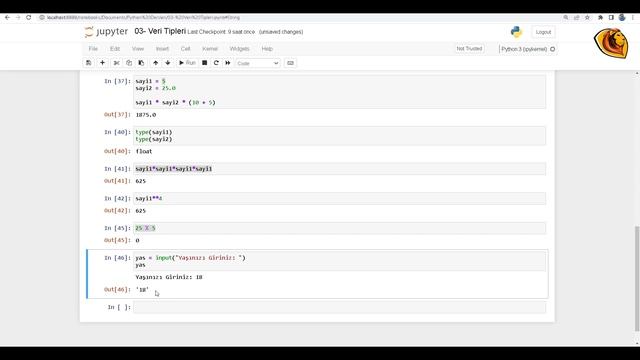The height and width of the screenshot is (360, 640).
Task: Paste cells below icon
Action: pos(141,63)
